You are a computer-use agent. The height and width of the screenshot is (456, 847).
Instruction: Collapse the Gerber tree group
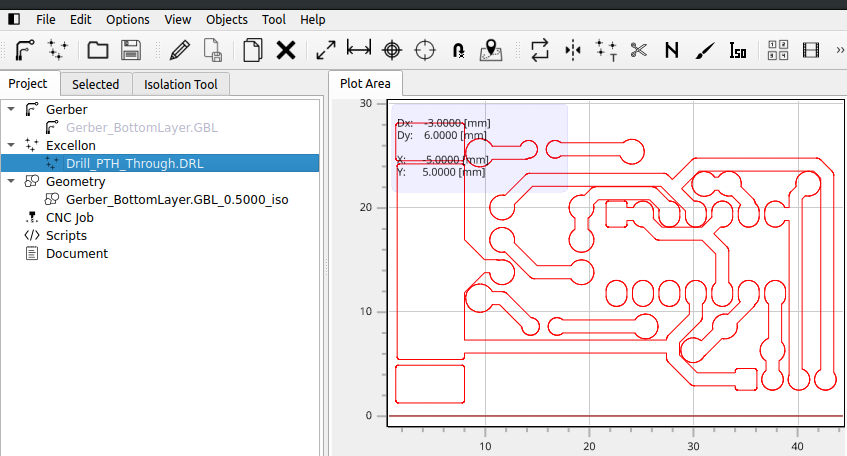(10, 109)
